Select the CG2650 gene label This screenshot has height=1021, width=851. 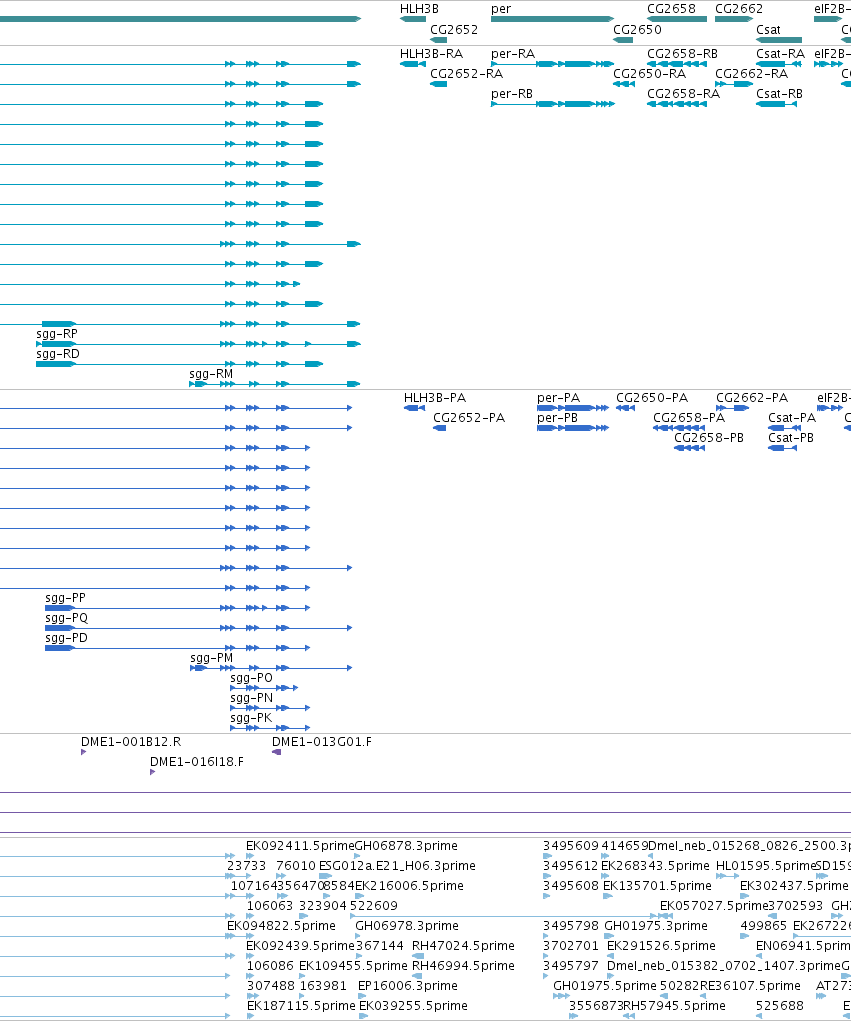637,29
